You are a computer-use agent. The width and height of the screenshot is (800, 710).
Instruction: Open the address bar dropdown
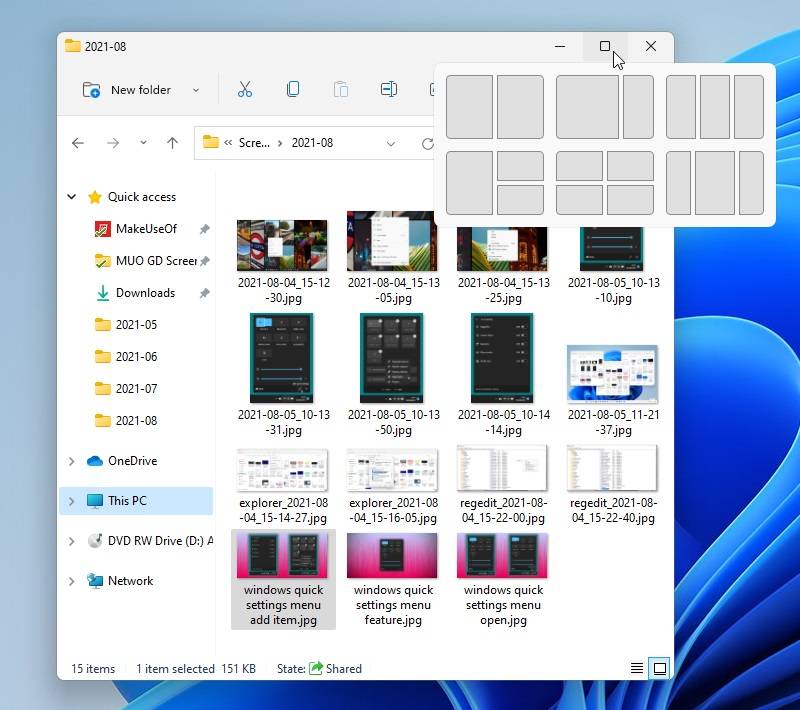click(391, 143)
